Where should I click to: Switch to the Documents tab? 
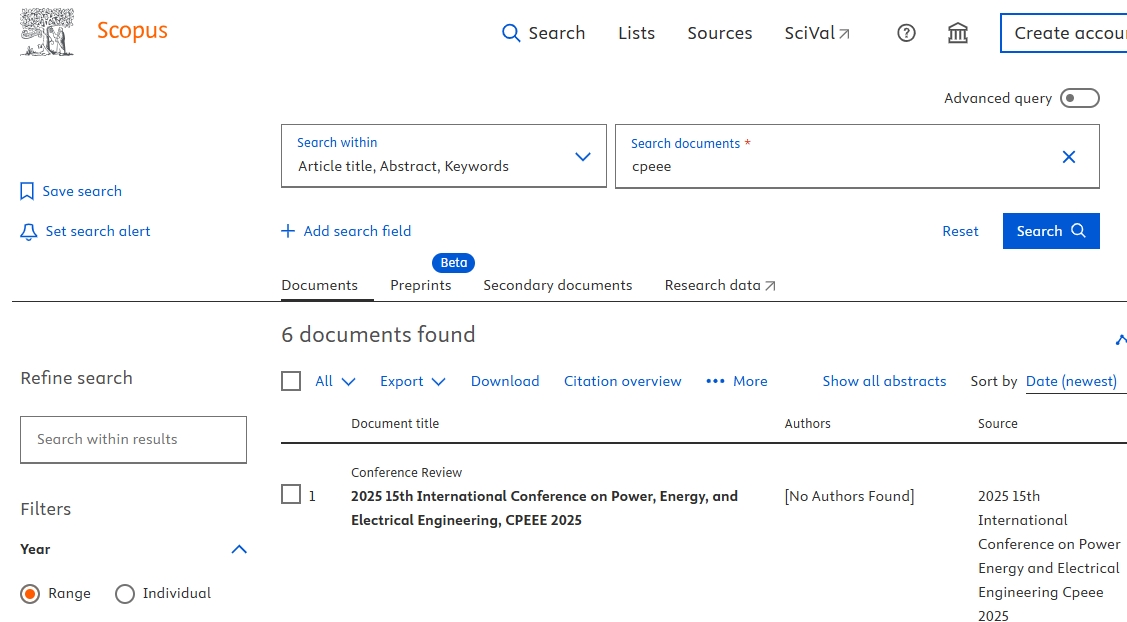319,285
